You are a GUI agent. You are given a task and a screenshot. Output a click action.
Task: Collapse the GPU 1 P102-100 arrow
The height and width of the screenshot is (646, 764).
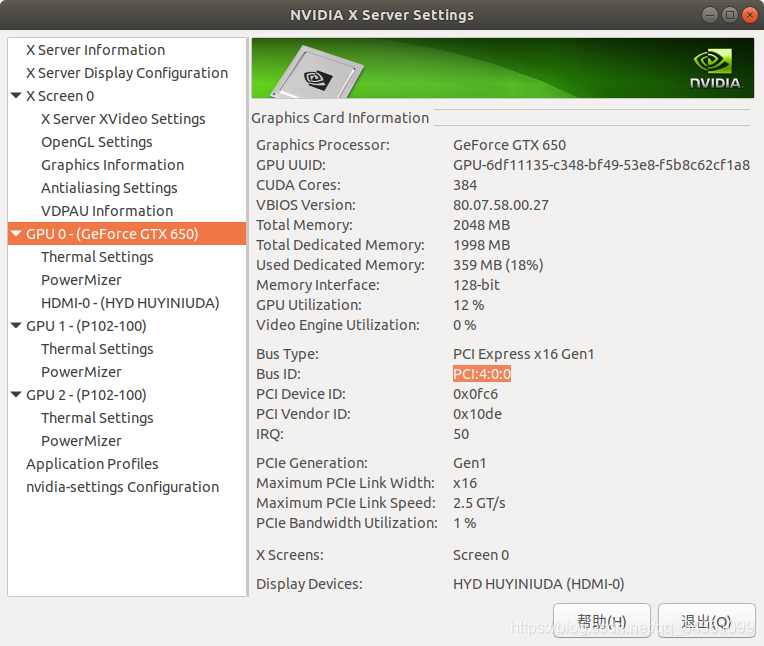pyautogui.click(x=16, y=325)
